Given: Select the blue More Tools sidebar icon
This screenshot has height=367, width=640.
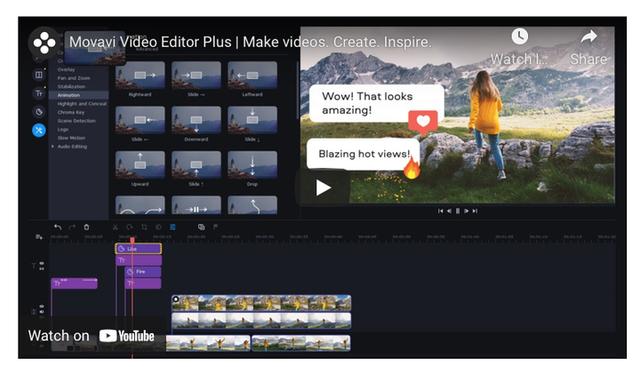Looking at the screenshot, I should coord(39,131).
